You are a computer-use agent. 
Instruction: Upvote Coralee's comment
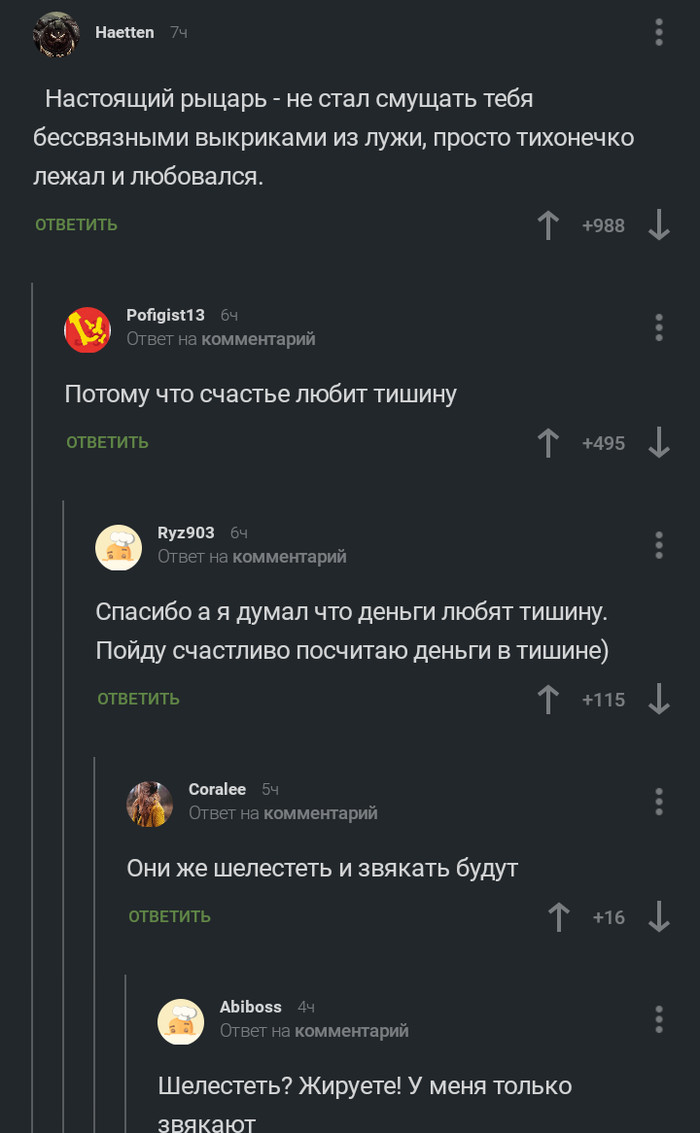tap(558, 917)
